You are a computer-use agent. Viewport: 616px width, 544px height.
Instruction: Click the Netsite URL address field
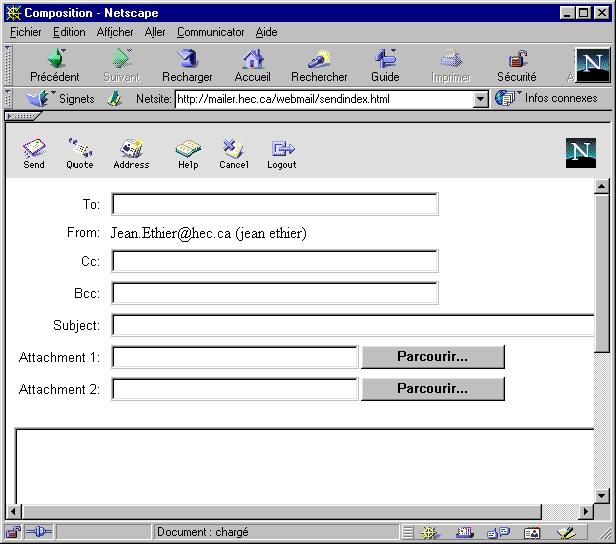pyautogui.click(x=324, y=99)
